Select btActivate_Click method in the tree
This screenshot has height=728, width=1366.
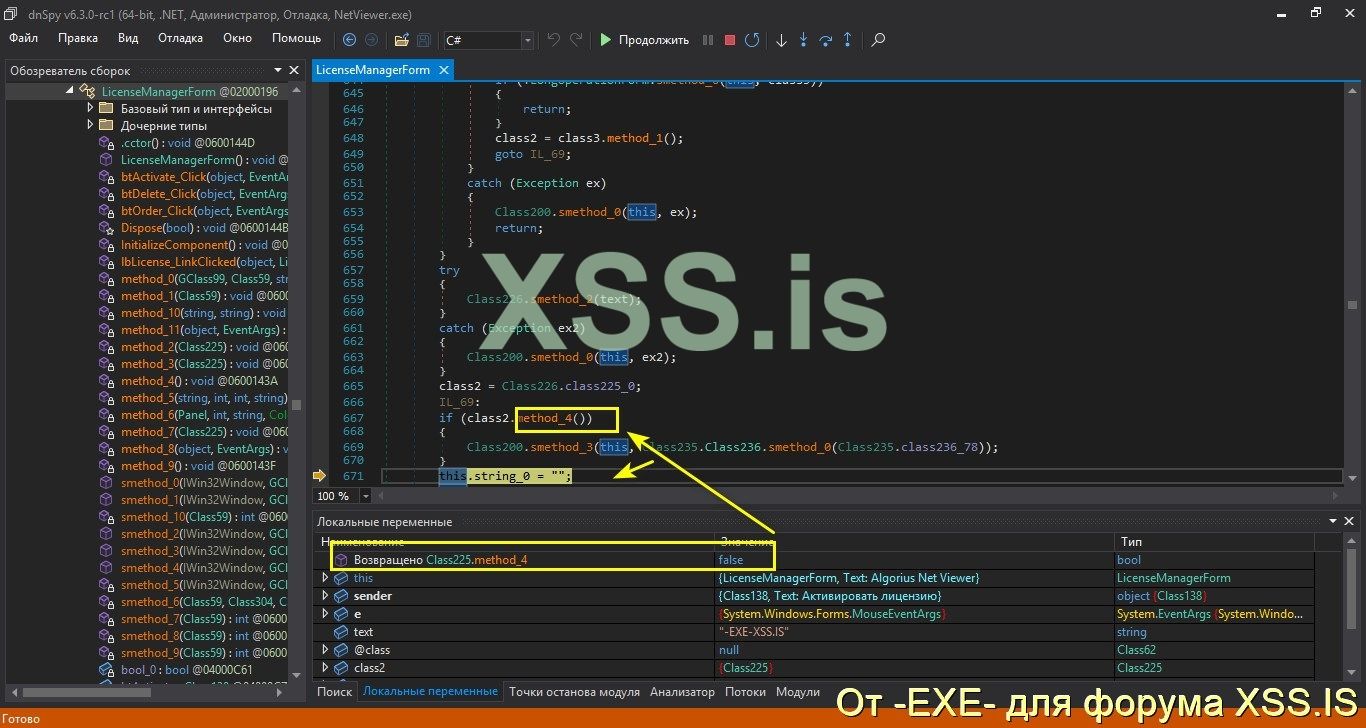tap(204, 176)
